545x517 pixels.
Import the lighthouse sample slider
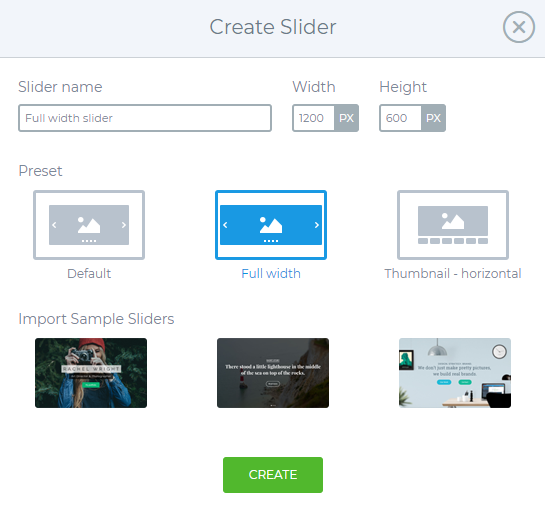coord(273,373)
